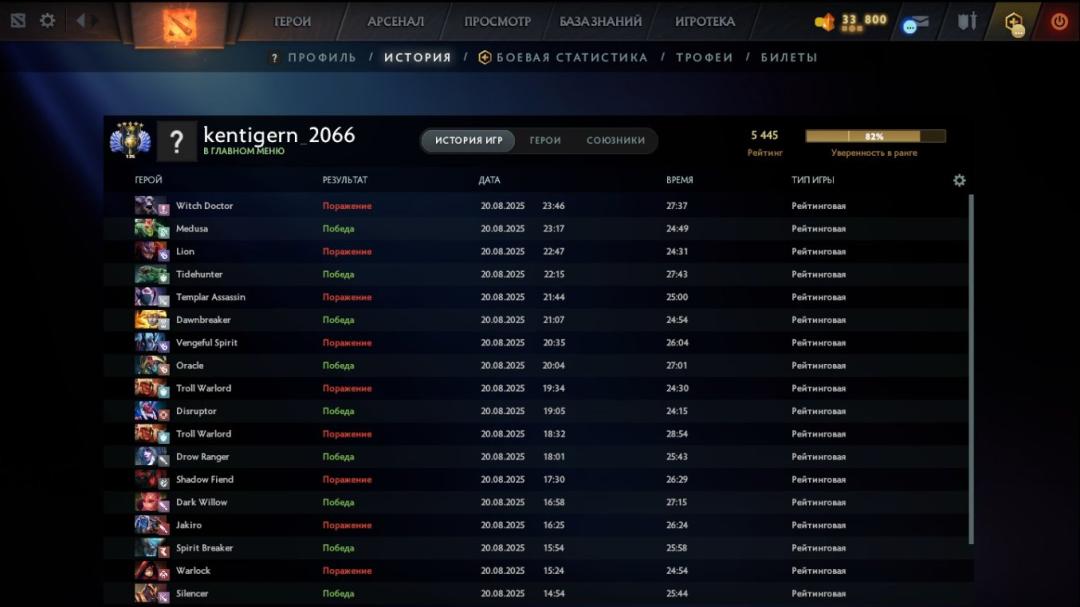1080x607 pixels.
Task: Select the Disruptor hero portrait
Action: click(152, 411)
